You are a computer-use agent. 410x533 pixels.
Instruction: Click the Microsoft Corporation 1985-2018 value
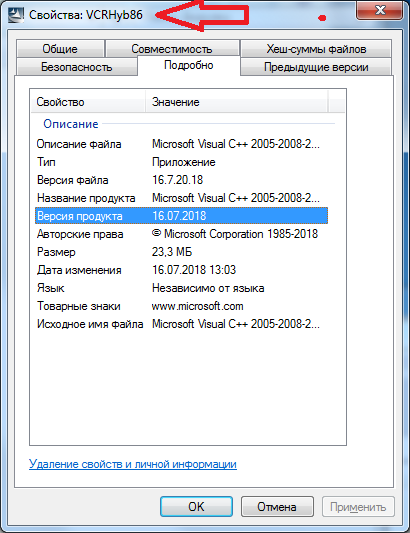coord(235,234)
